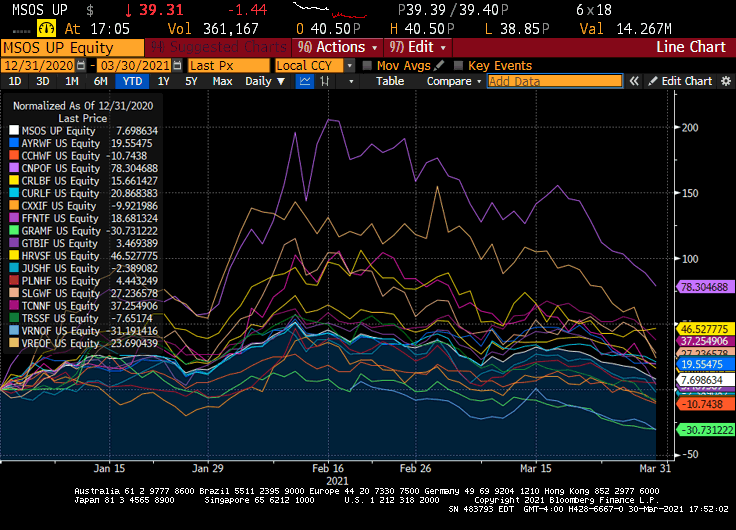Select the bar chart style icon
The image size is (736, 530).
[324, 81]
